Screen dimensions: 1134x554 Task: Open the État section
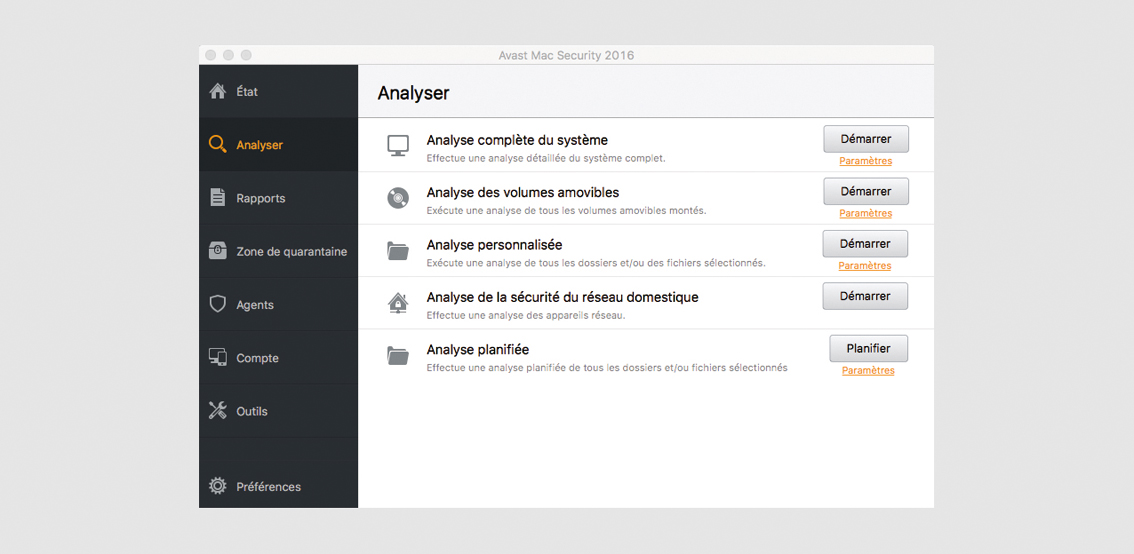[x=278, y=92]
